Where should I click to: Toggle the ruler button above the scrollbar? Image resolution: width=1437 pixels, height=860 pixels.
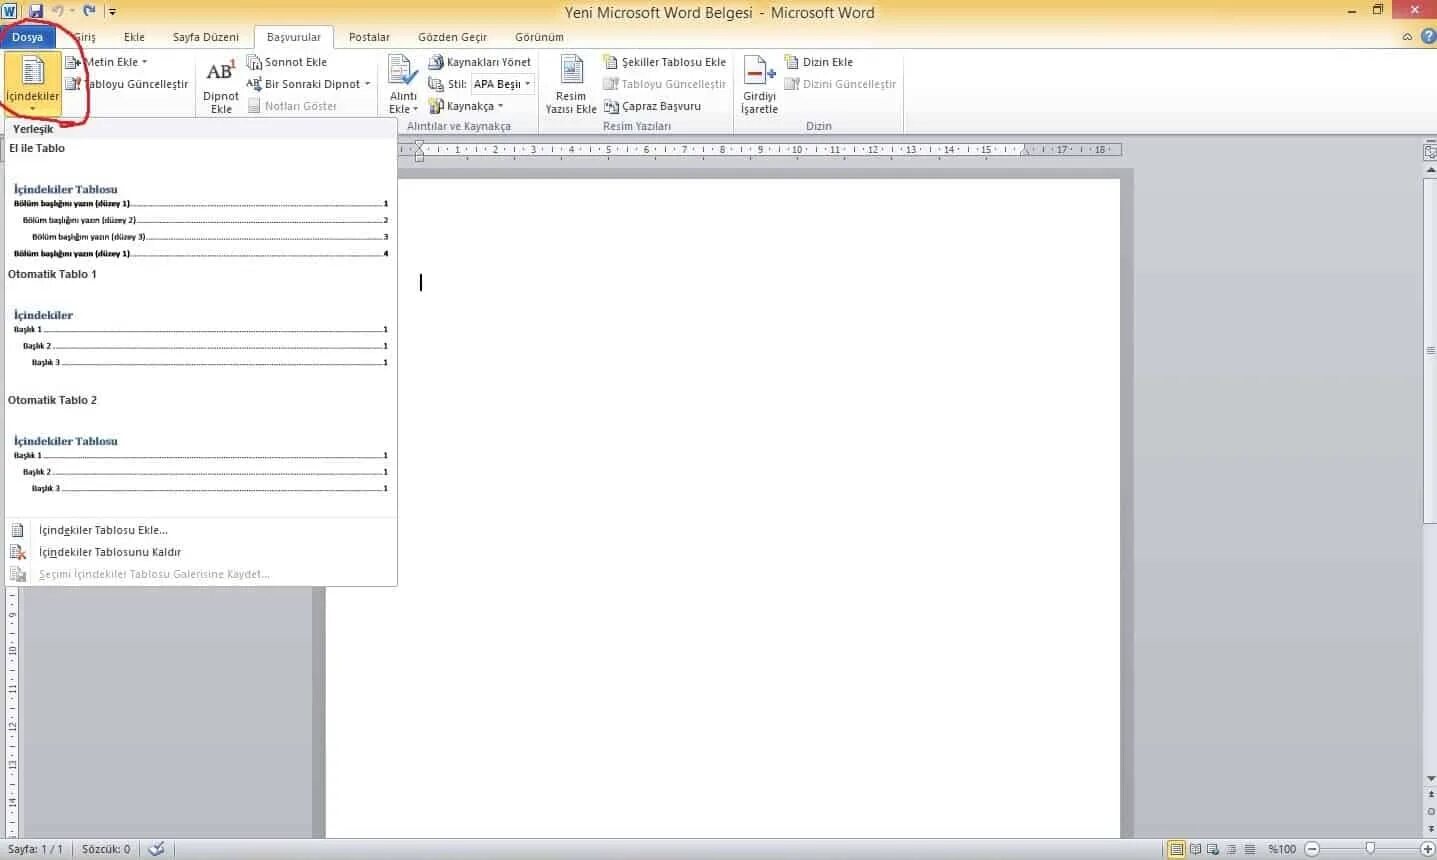pyautogui.click(x=1430, y=152)
